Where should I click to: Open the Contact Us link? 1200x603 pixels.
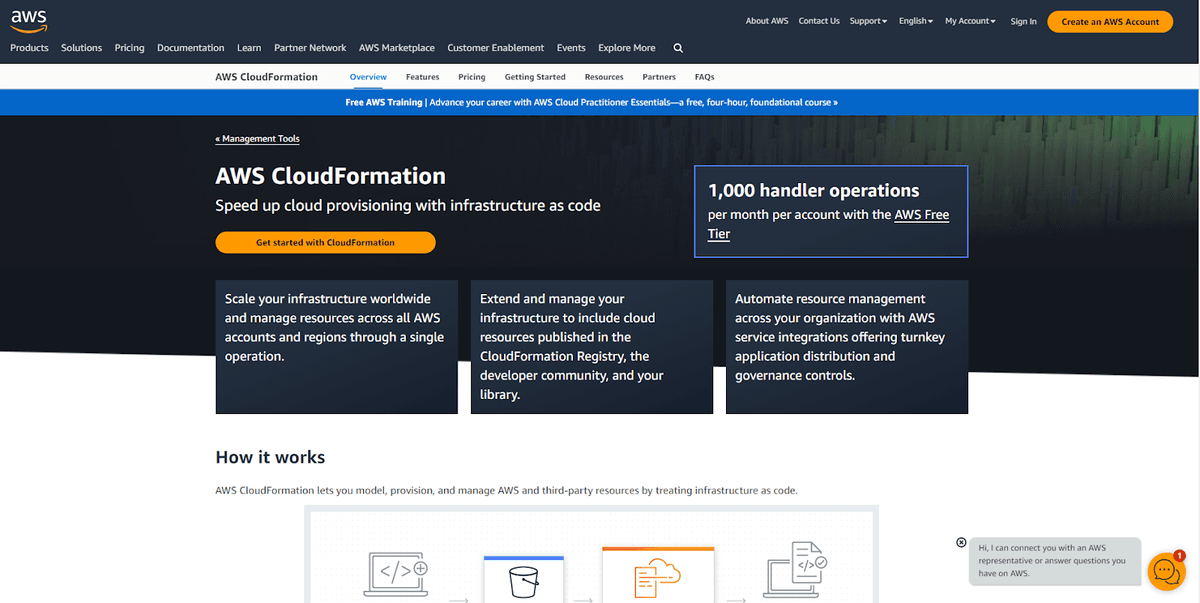819,21
